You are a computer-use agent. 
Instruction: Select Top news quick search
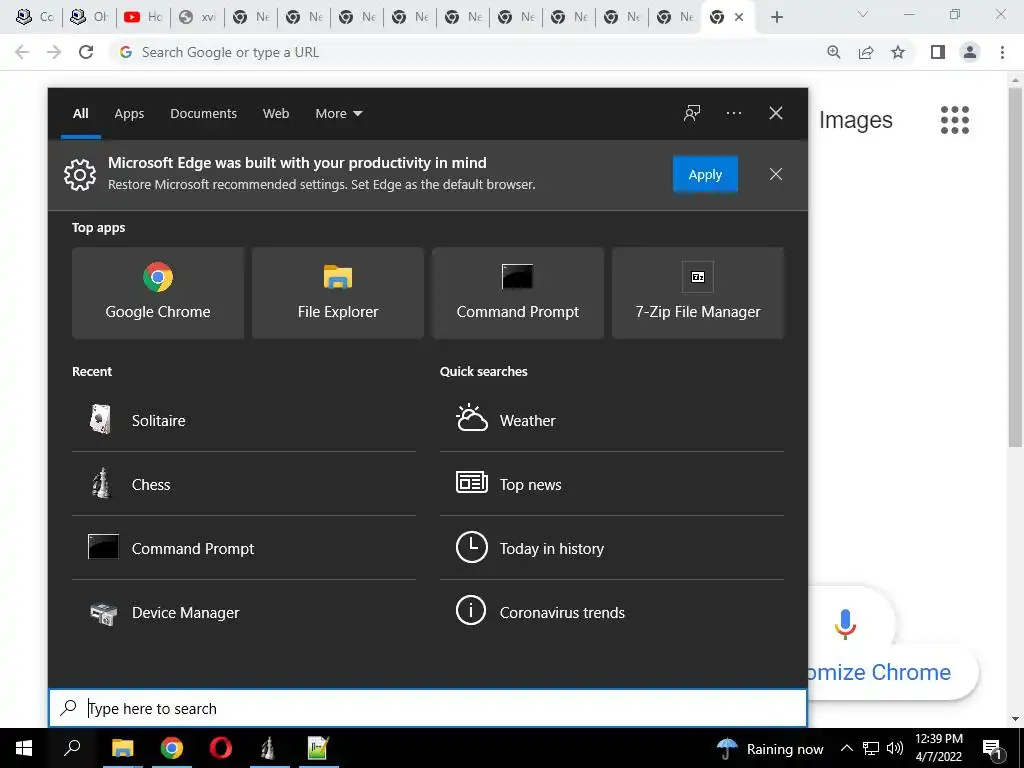(x=612, y=484)
